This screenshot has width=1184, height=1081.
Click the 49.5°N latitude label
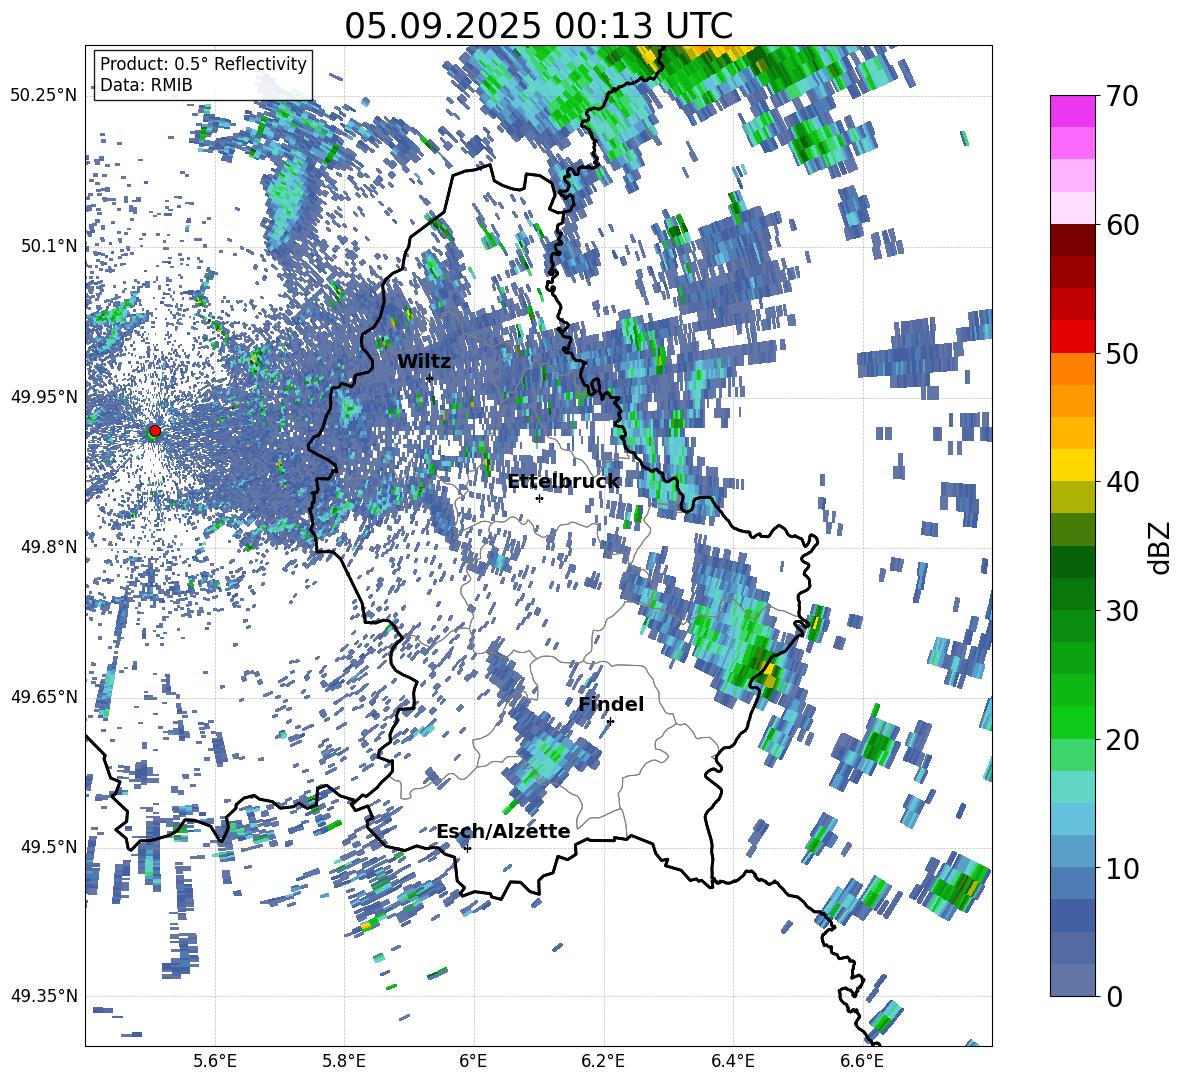pyautogui.click(x=48, y=846)
